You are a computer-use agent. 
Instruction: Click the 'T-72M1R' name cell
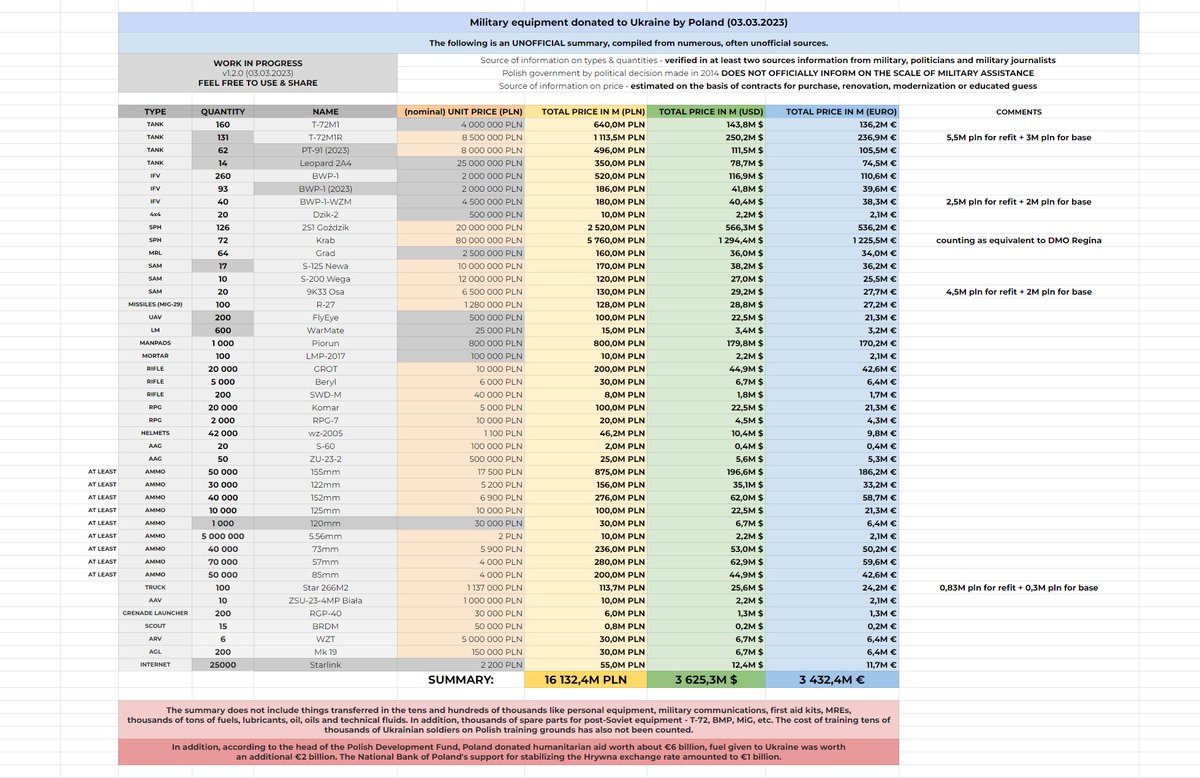325,137
